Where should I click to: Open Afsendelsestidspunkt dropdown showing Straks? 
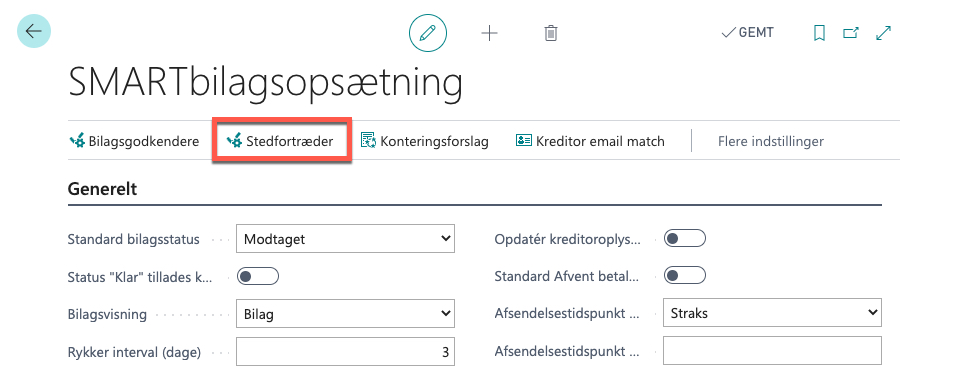click(x=772, y=313)
